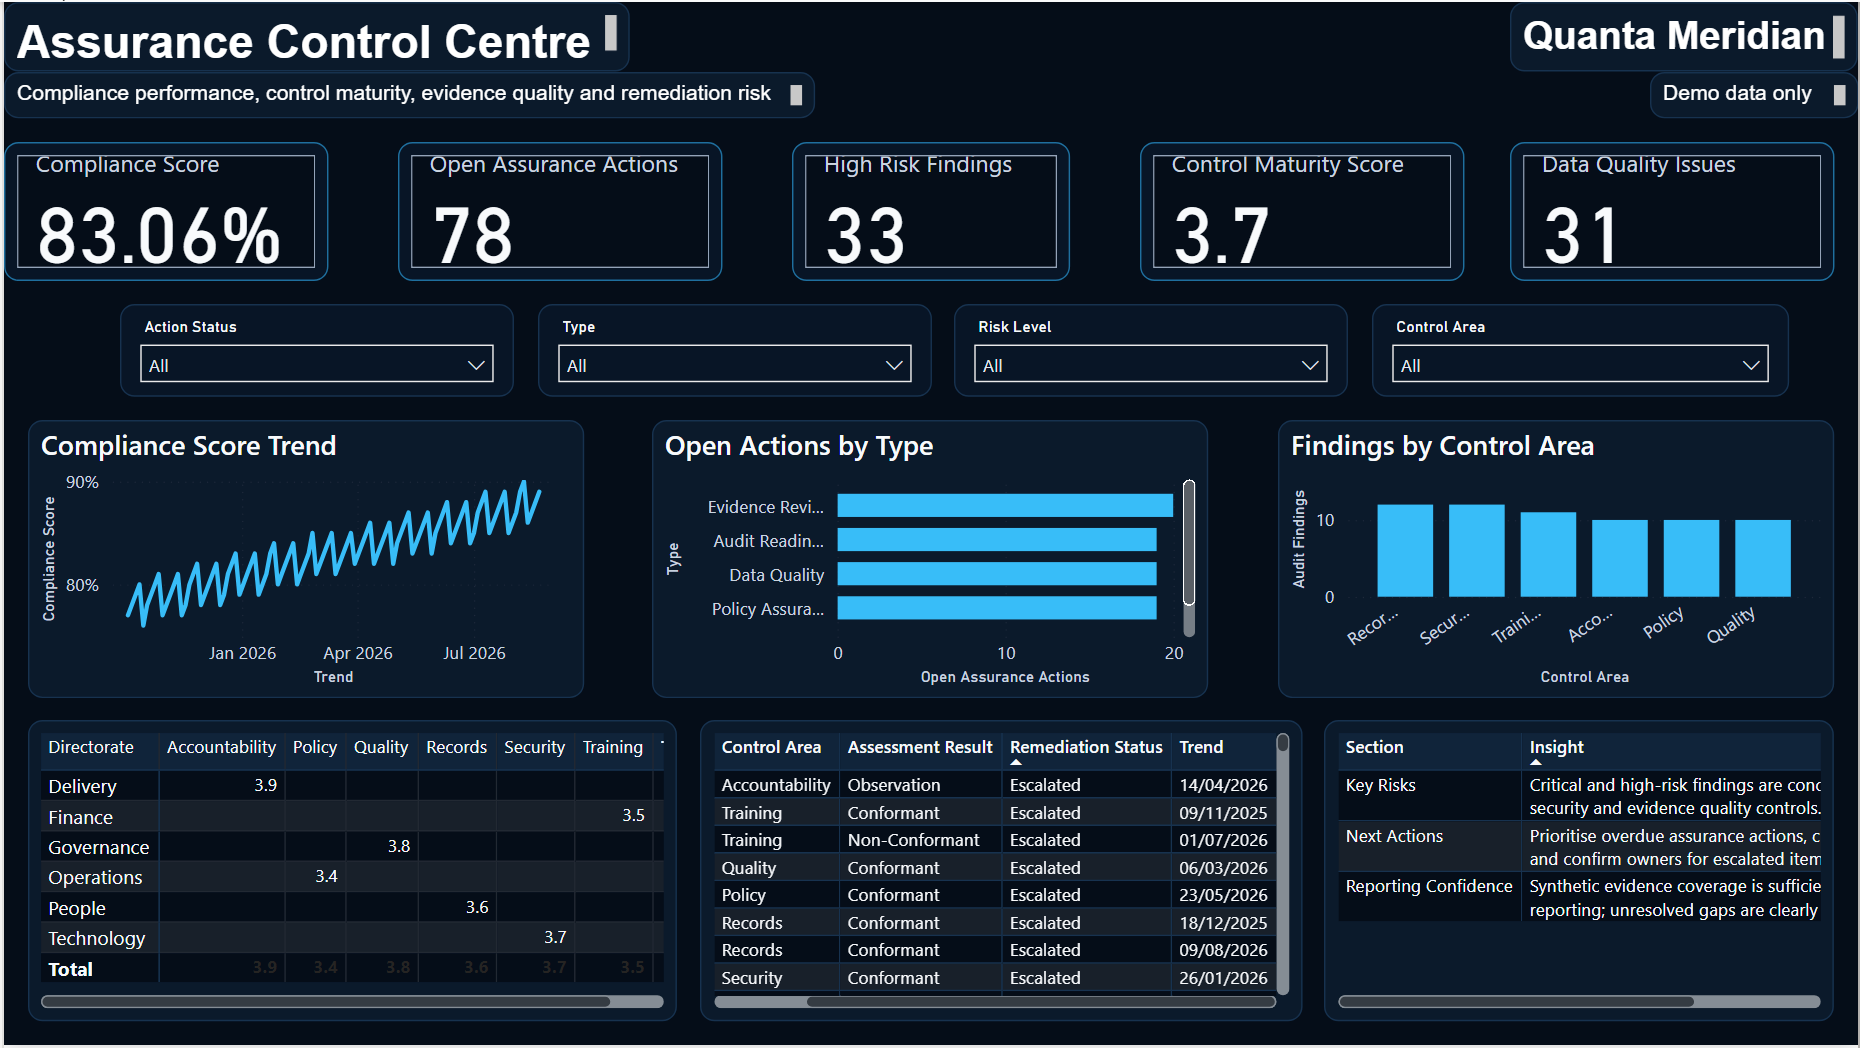Sort by Remediation Status column header
Screen dimensions: 1860x1048
(1086, 747)
